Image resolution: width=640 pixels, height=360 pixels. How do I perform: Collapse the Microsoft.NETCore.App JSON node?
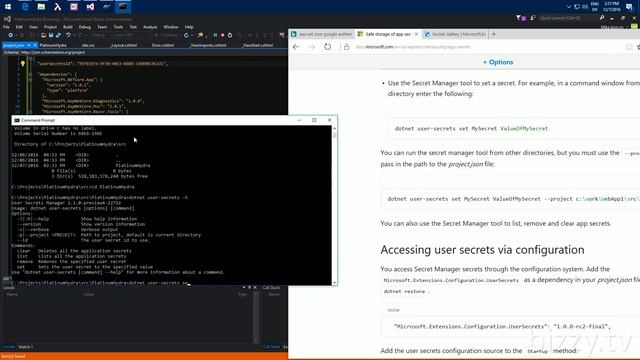click(30, 80)
